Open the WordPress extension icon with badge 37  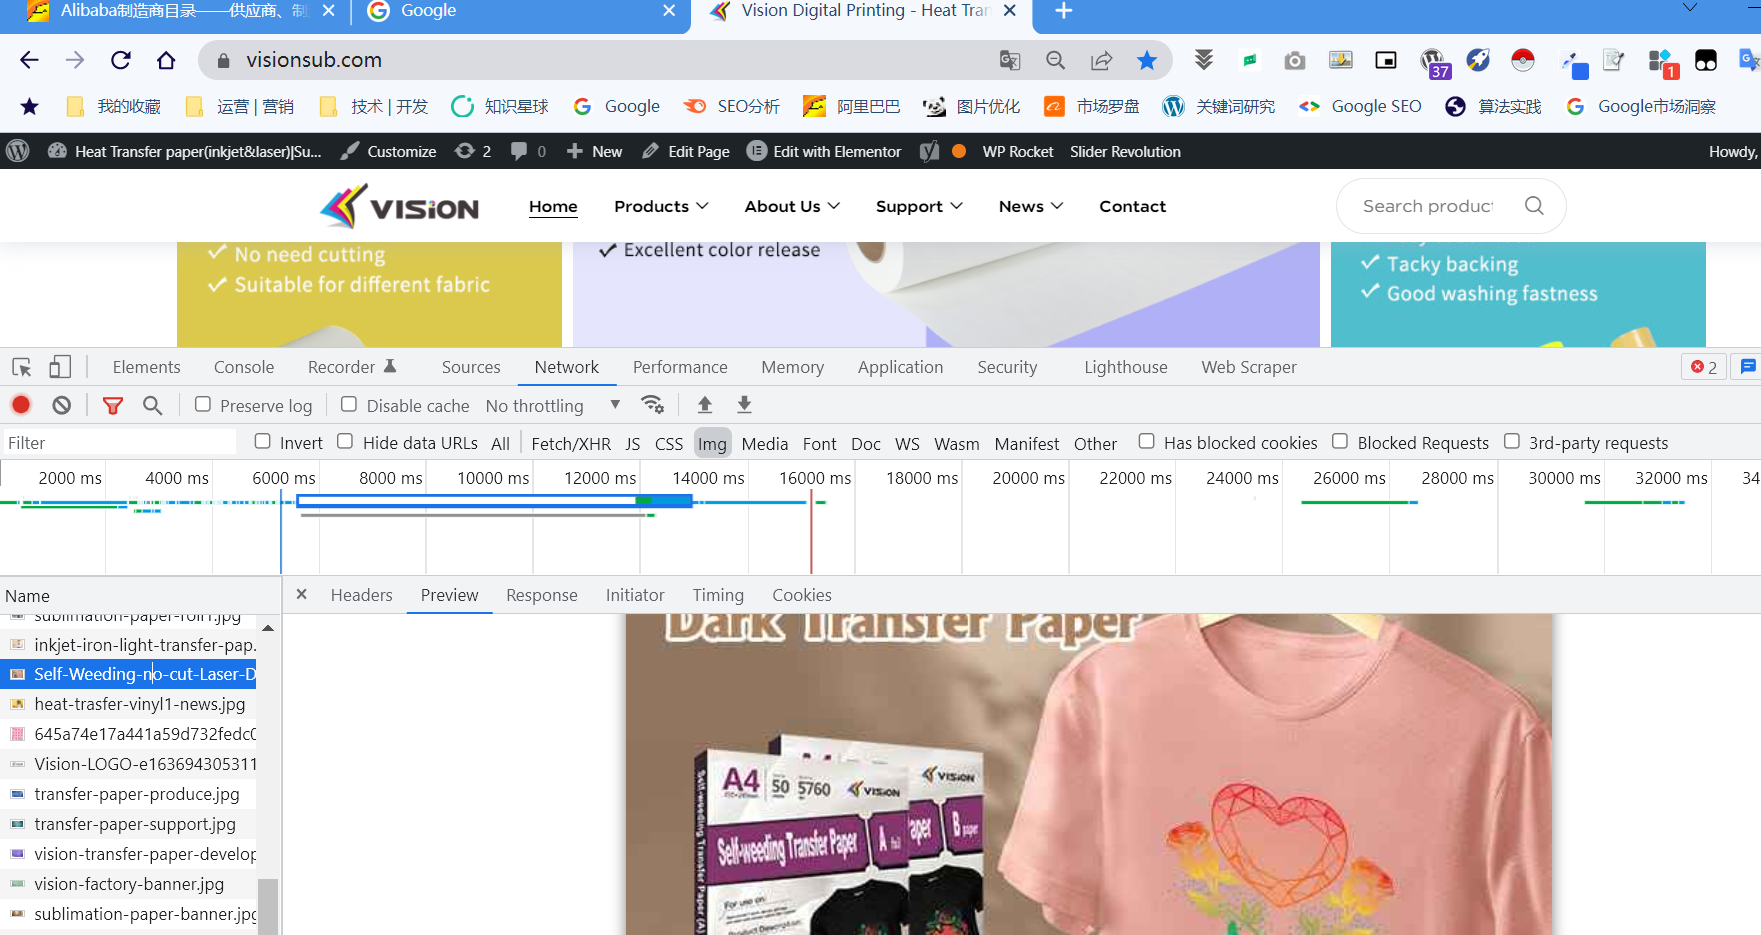[x=1434, y=62]
